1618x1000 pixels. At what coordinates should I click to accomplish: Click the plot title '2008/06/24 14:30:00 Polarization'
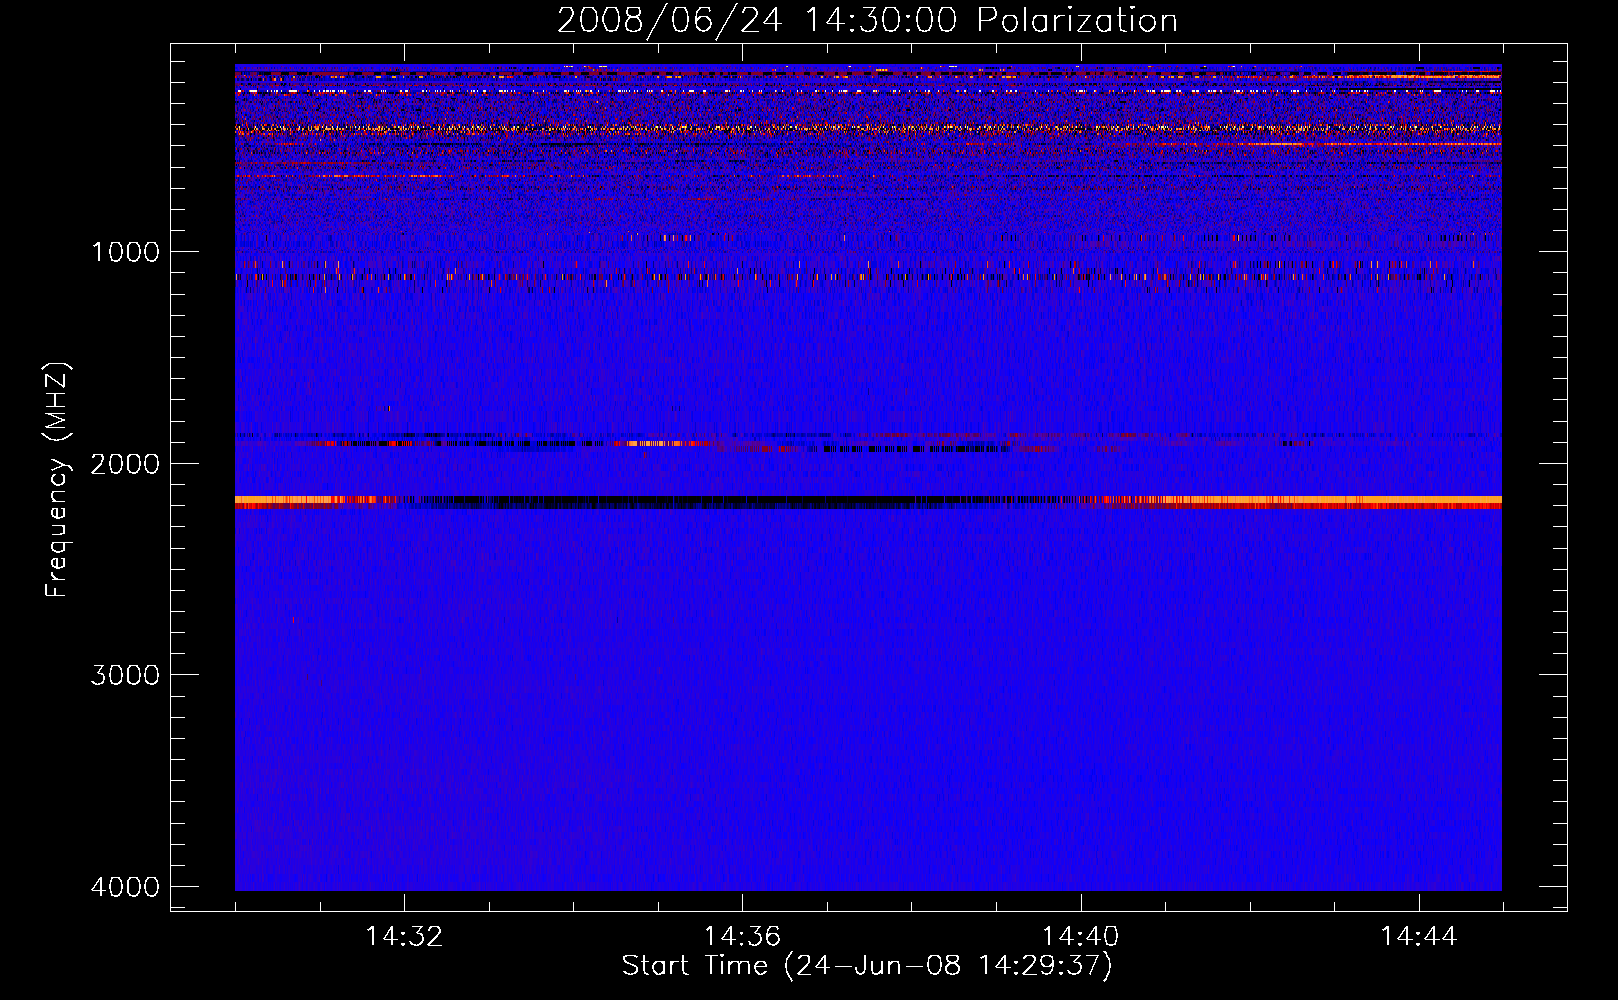tap(867, 20)
